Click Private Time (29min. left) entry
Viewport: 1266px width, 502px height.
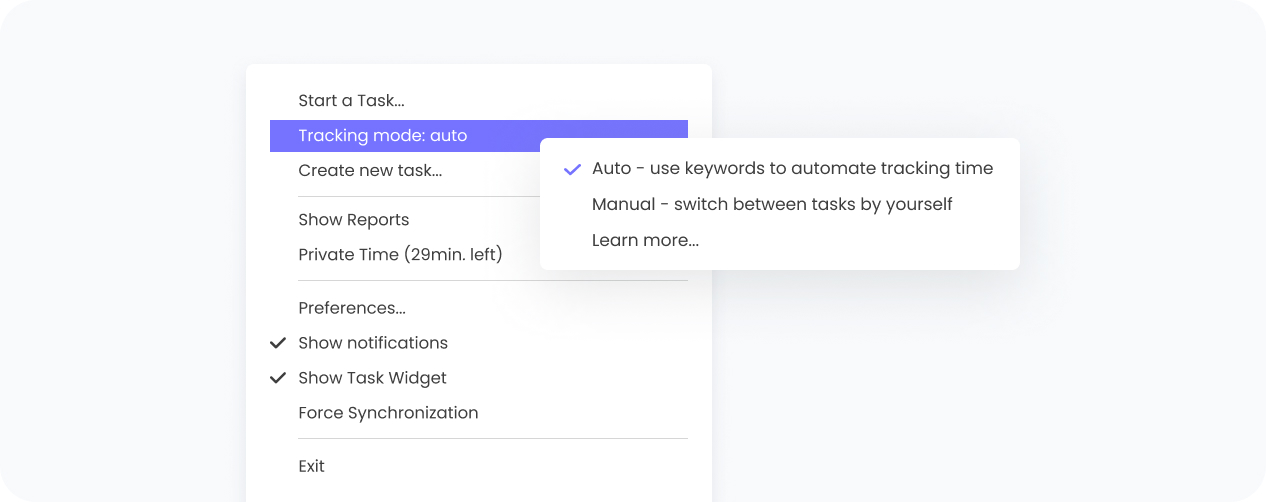400,254
